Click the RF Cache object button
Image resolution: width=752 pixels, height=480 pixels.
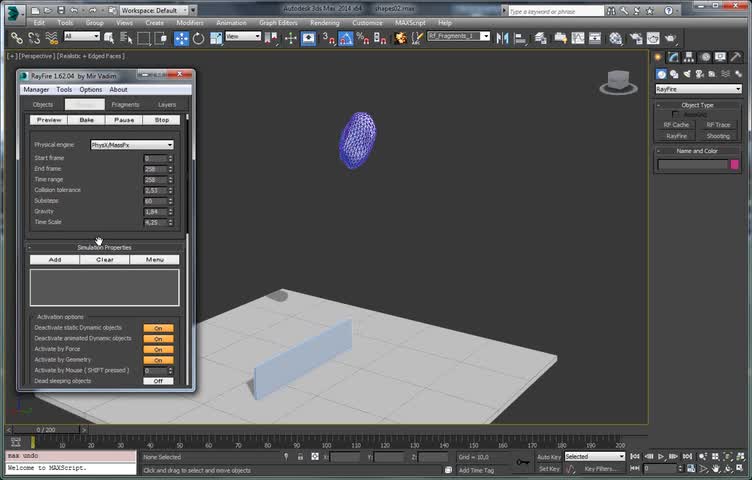tap(676, 125)
